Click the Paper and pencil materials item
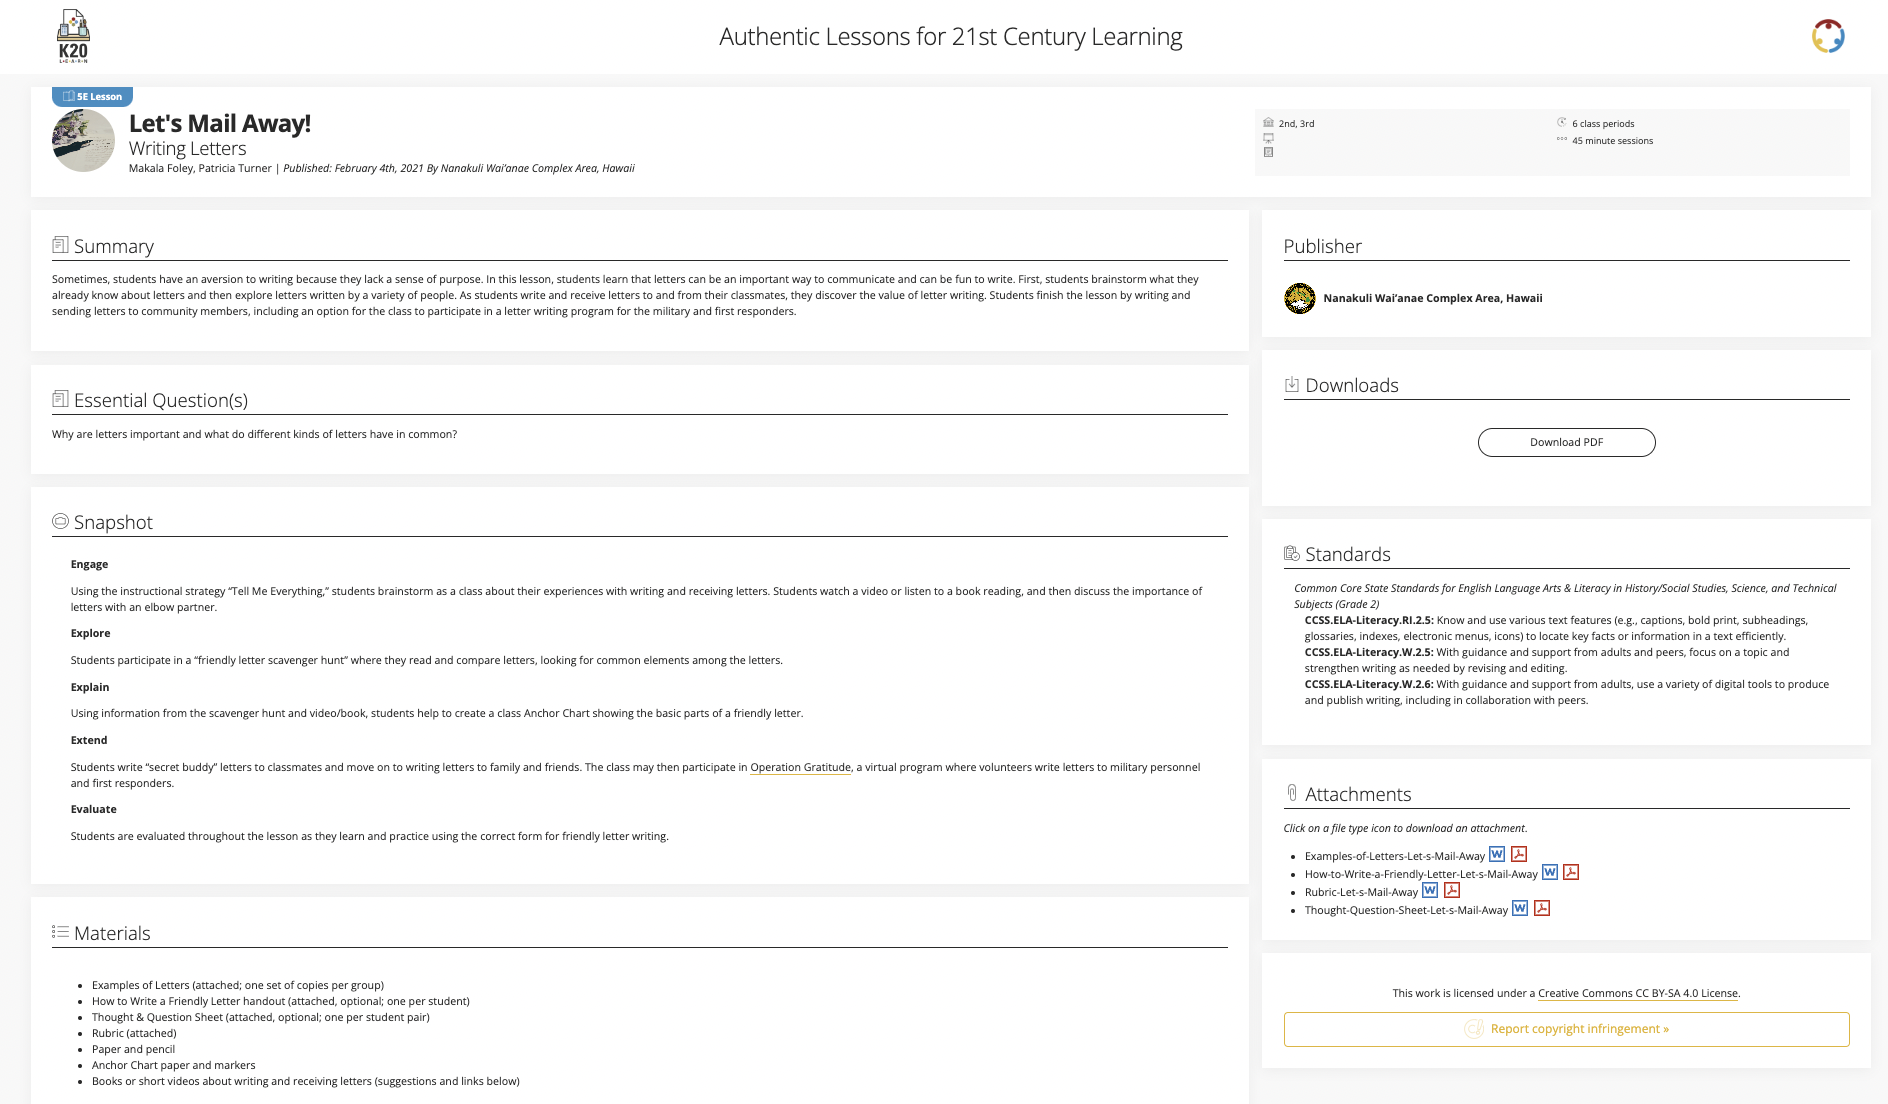This screenshot has height=1104, width=1888. click(133, 1049)
